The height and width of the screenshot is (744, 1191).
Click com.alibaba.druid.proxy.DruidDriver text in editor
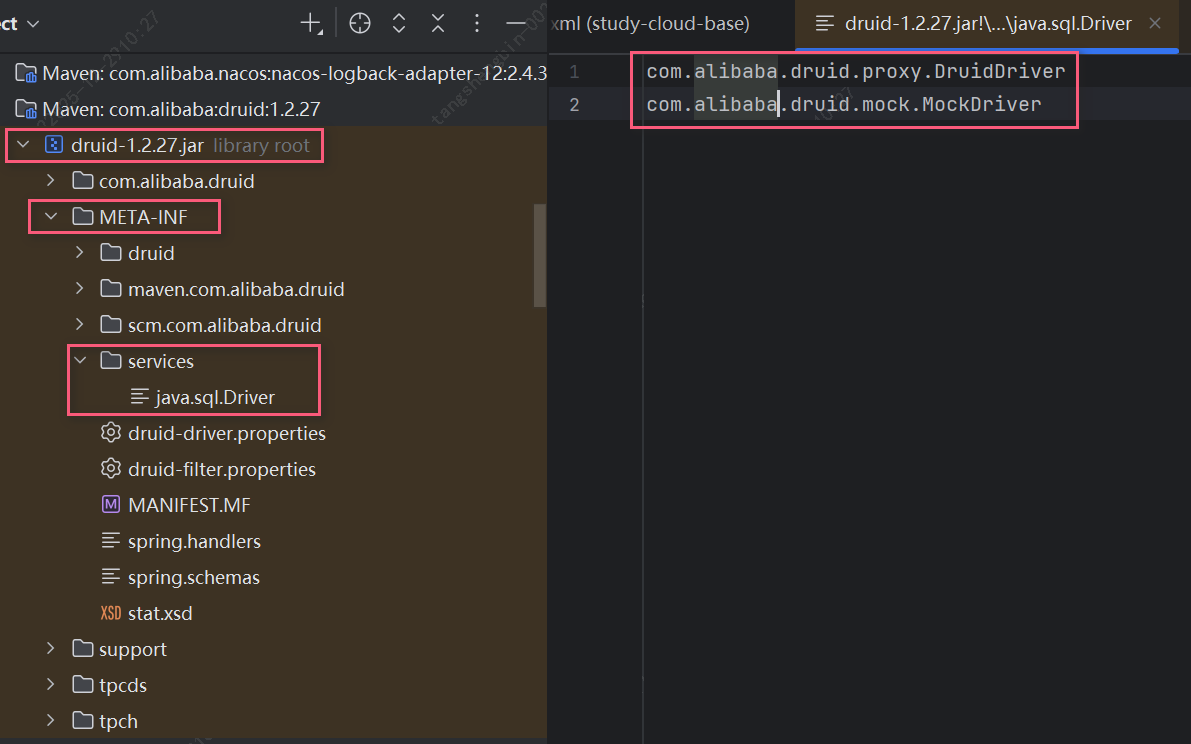[856, 71]
